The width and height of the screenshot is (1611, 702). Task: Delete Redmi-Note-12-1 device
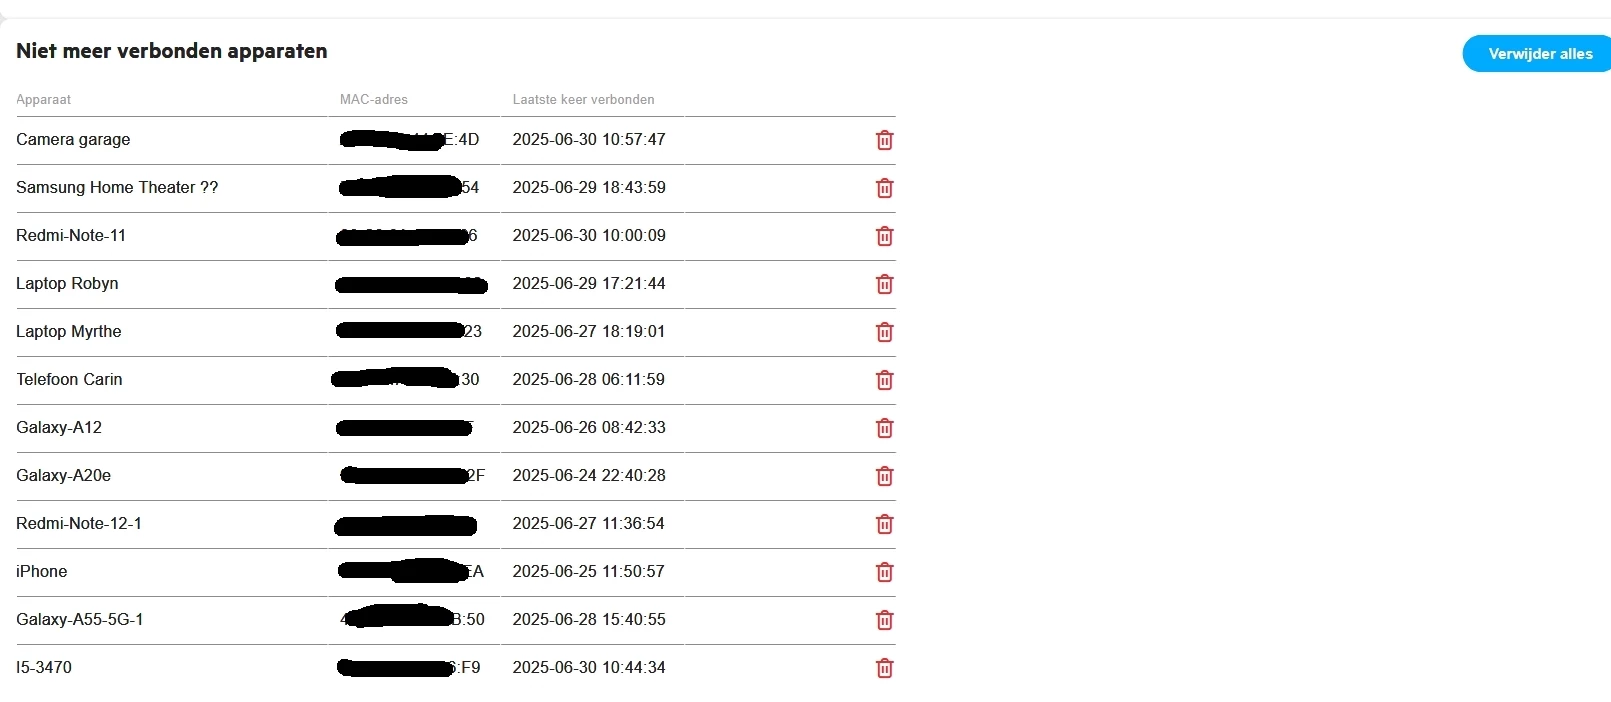pyautogui.click(x=884, y=524)
